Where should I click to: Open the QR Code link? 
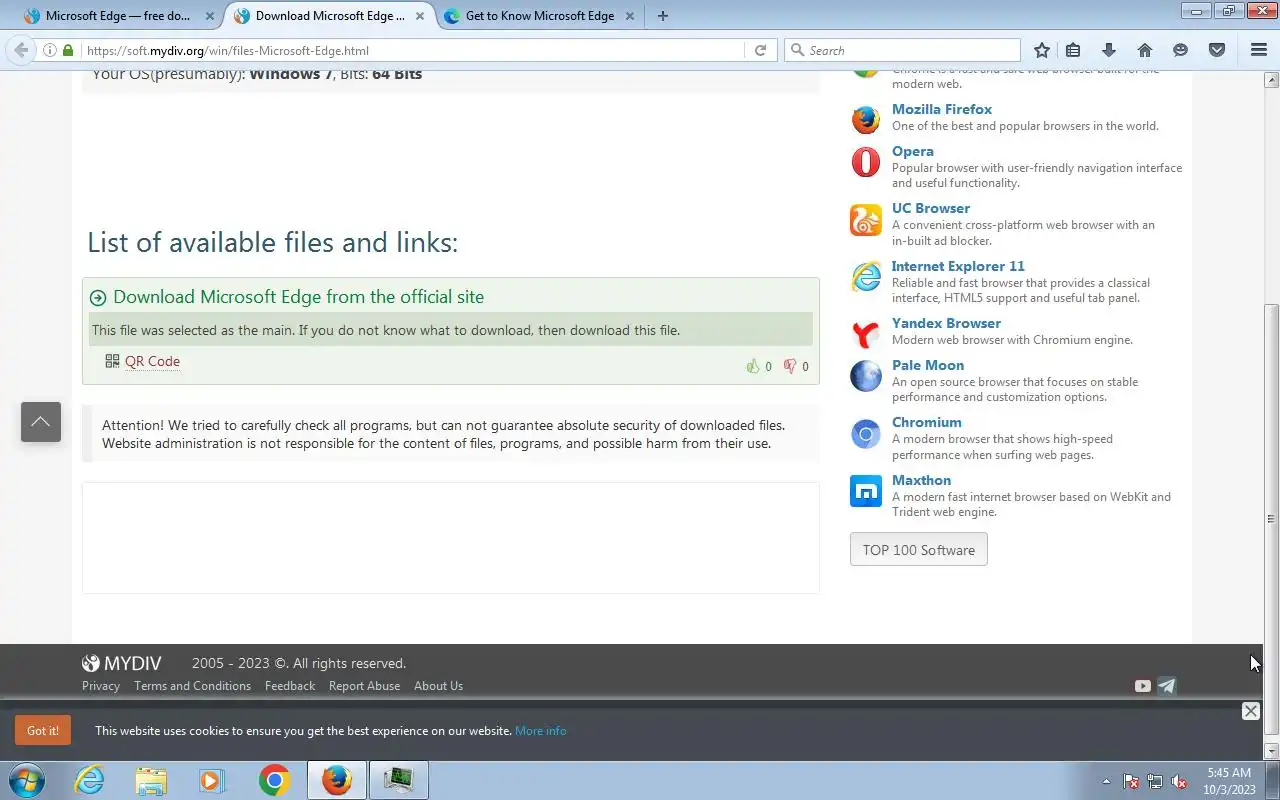[152, 362]
